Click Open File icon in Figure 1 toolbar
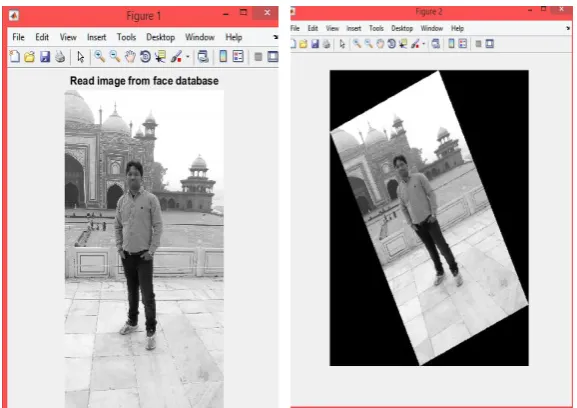The height and width of the screenshot is (408, 577). (29, 57)
